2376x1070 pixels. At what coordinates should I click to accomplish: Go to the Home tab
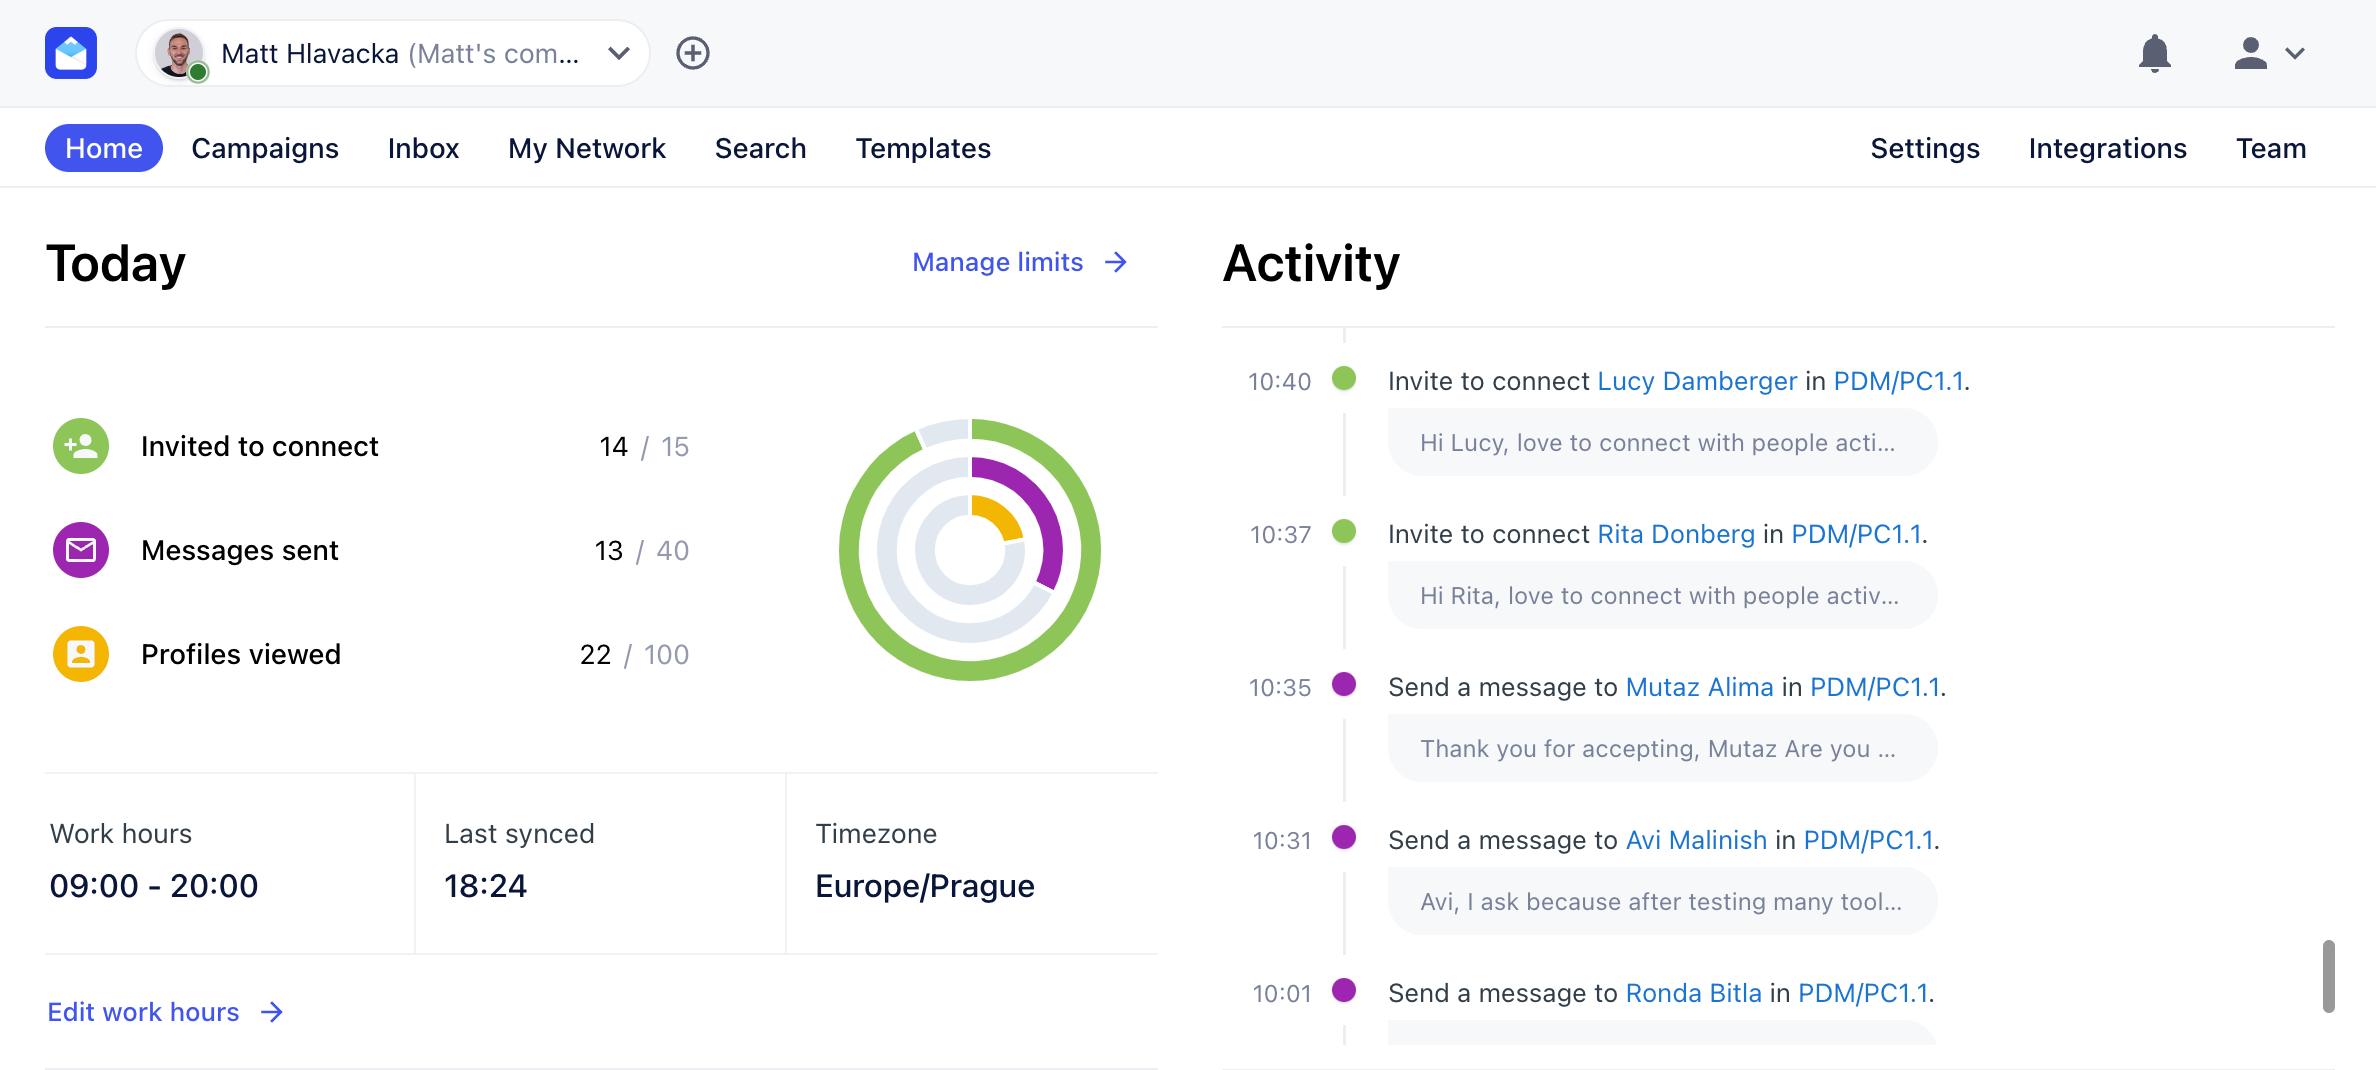click(x=104, y=148)
